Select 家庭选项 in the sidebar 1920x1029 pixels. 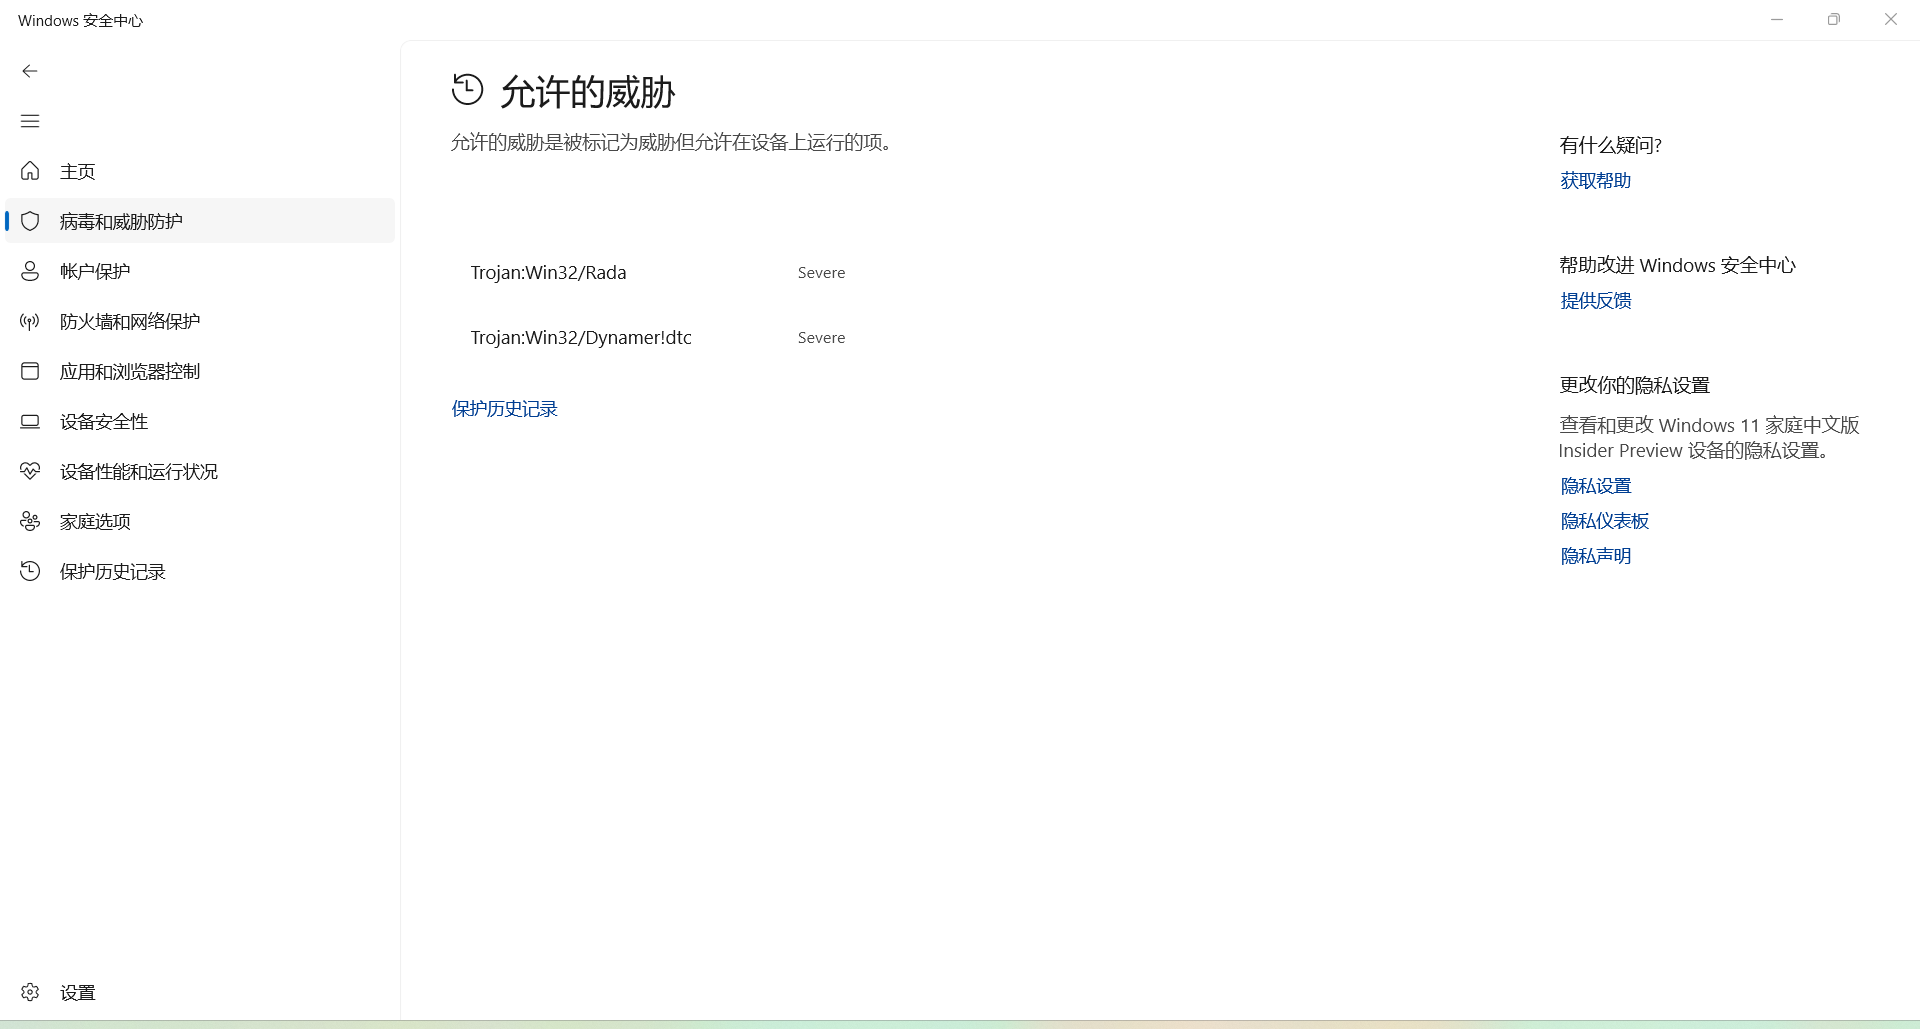tap(200, 521)
